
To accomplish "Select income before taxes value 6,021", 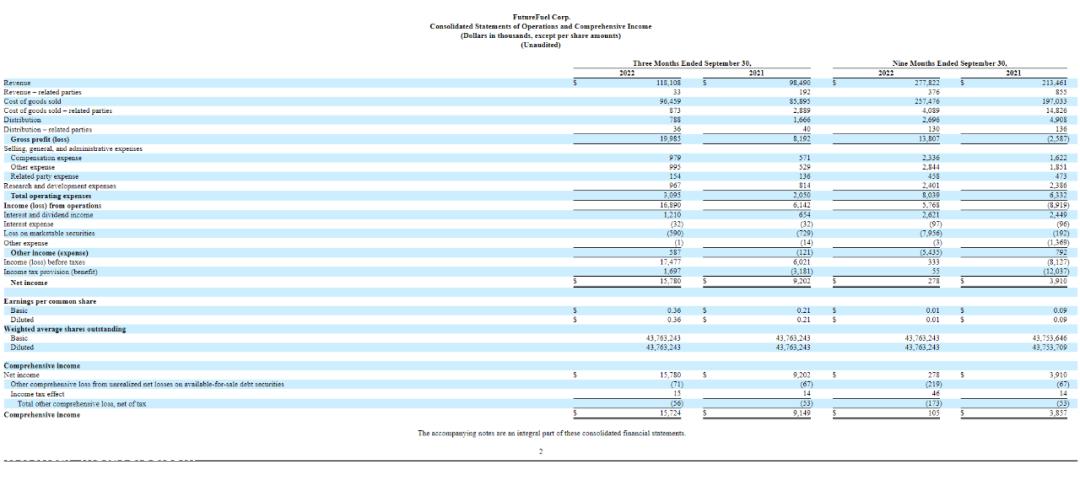I will [x=803, y=262].
